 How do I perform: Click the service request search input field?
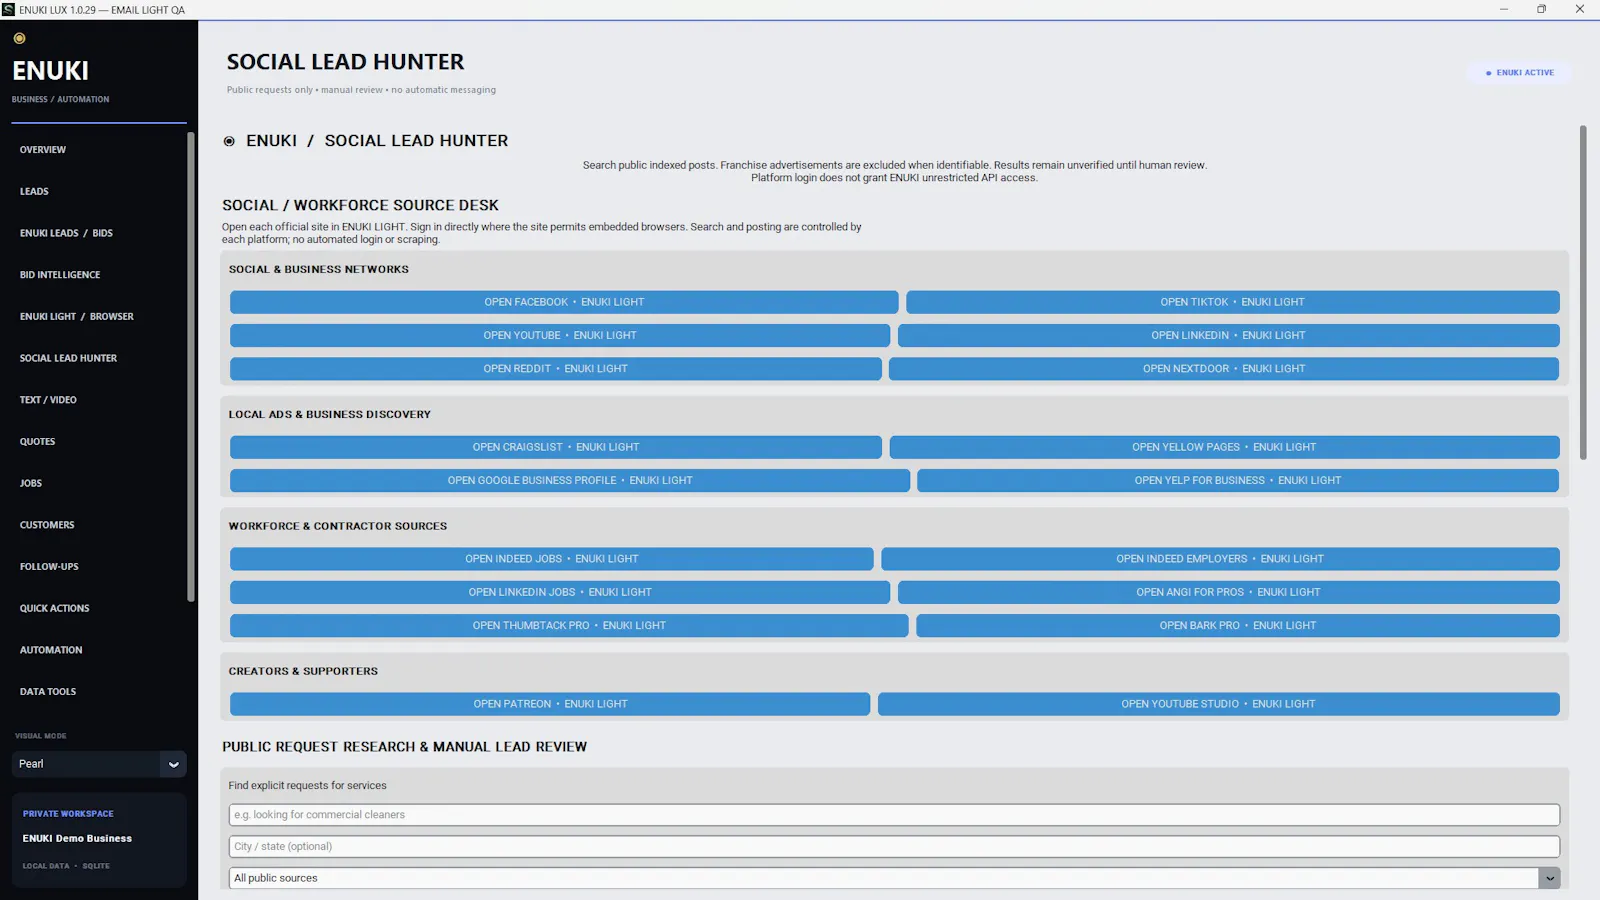(x=894, y=815)
